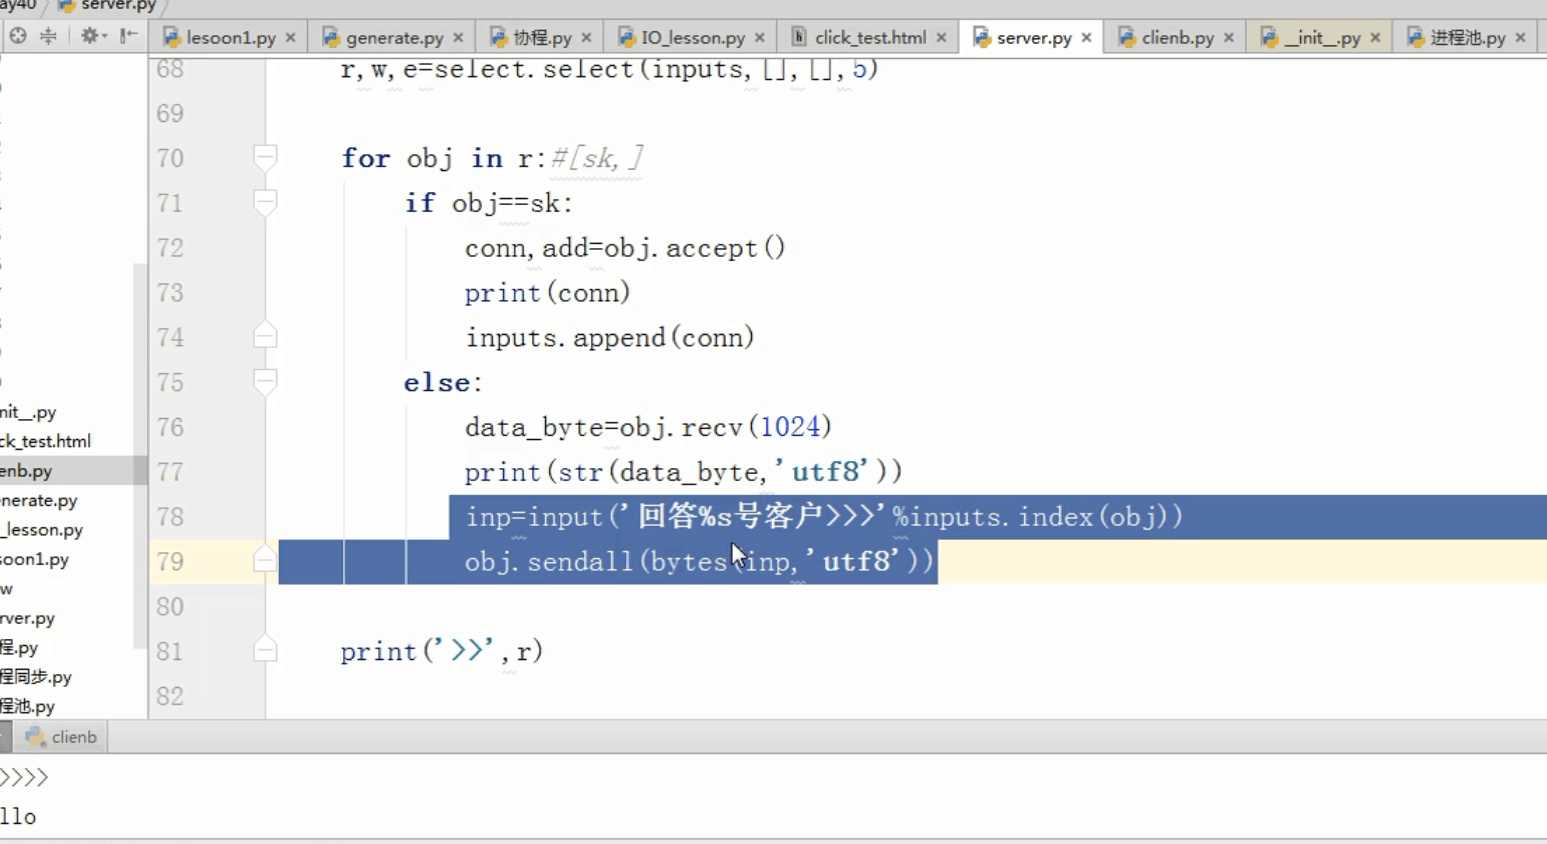Viewport: 1547px width, 844px height.
Task: Click the conn,add=obj.accept() line
Action: tap(625, 247)
